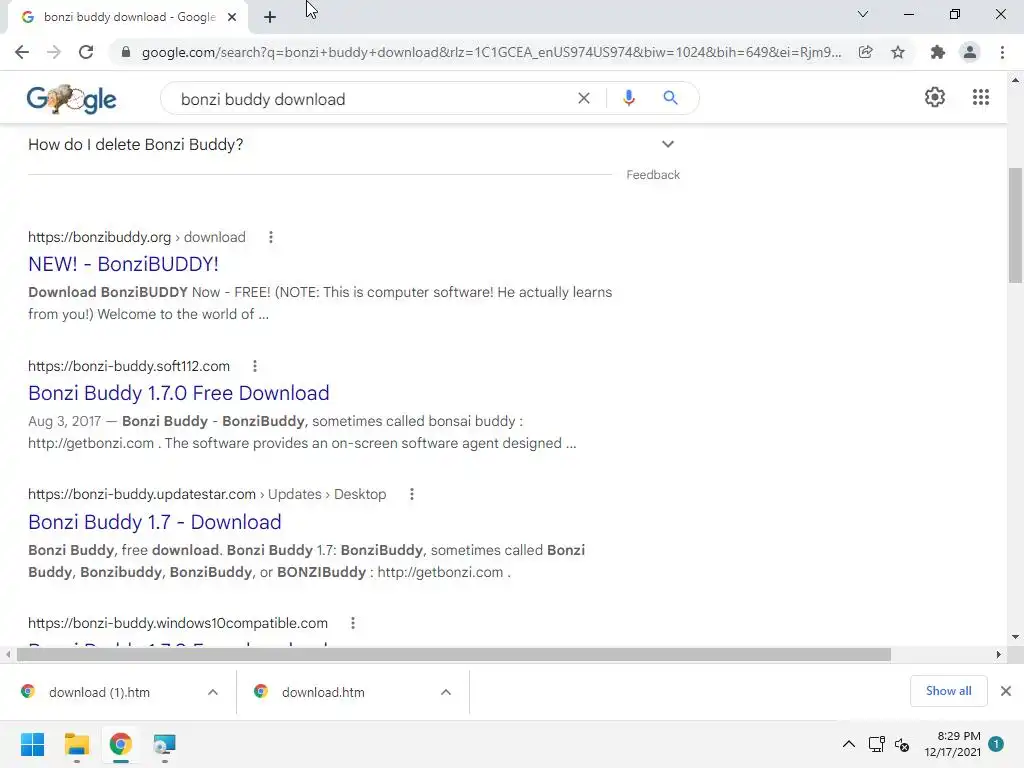Close the bonzi buddy download tab
The image size is (1024, 768).
click(232, 18)
